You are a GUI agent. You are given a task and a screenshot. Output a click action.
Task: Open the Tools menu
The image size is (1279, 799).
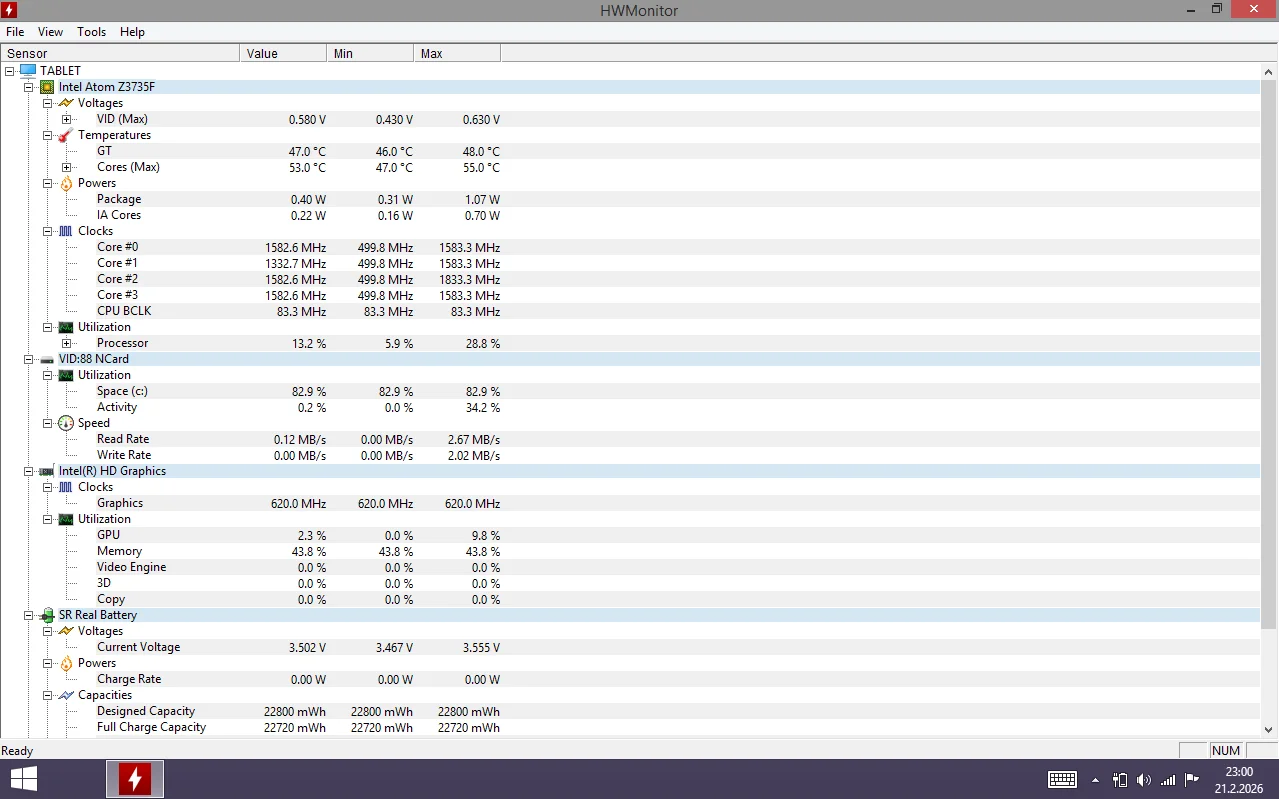[x=91, y=32]
